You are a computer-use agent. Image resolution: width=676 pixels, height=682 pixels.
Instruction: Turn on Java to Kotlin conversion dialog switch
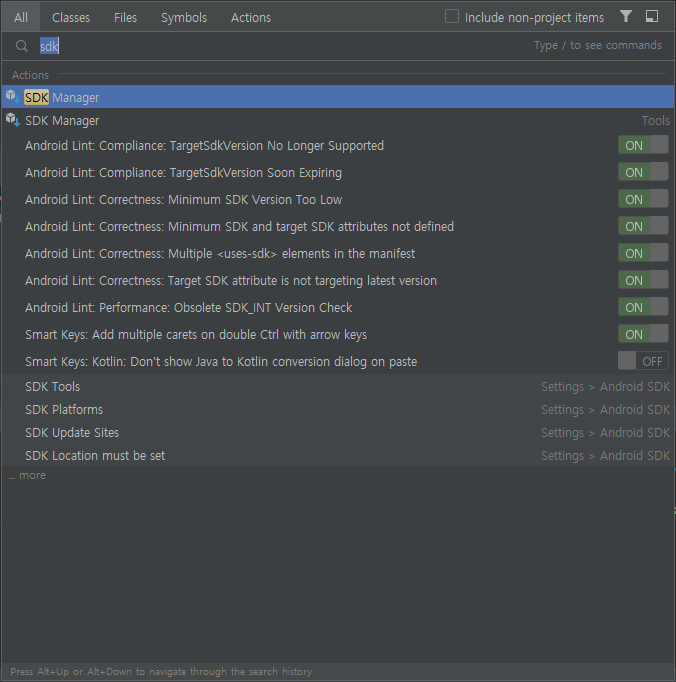643,361
